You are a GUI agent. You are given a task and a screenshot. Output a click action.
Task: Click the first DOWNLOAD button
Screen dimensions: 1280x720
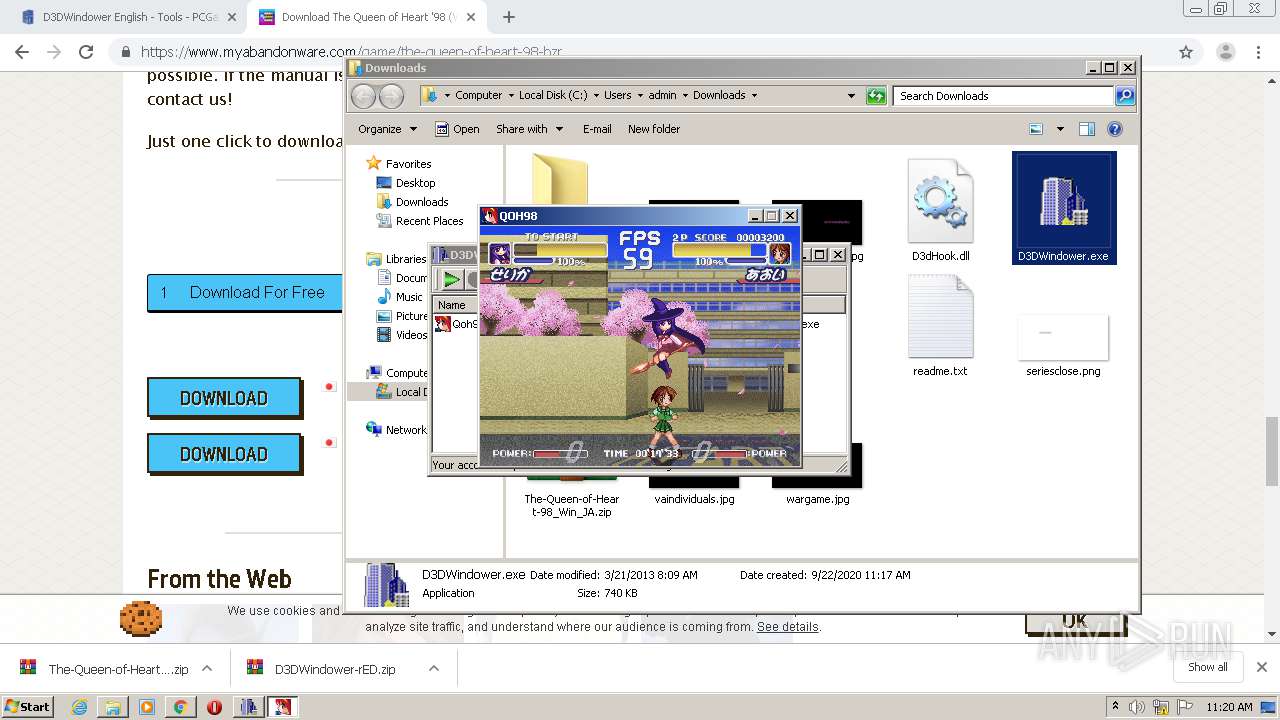click(224, 398)
